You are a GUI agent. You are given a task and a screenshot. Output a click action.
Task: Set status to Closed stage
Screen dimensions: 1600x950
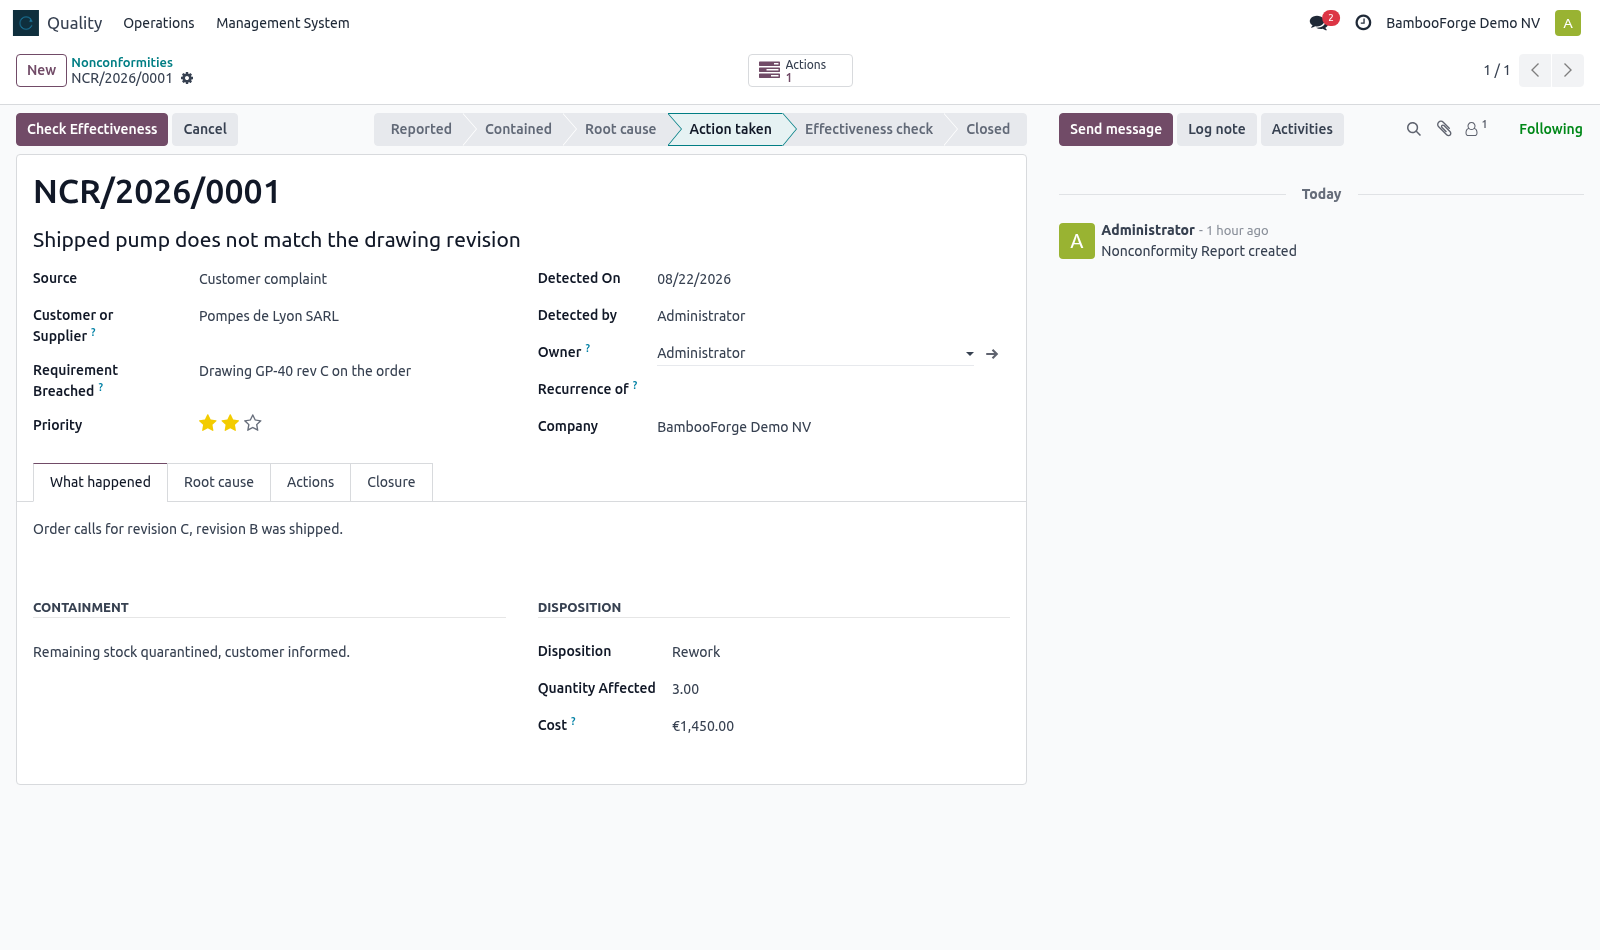tap(988, 129)
